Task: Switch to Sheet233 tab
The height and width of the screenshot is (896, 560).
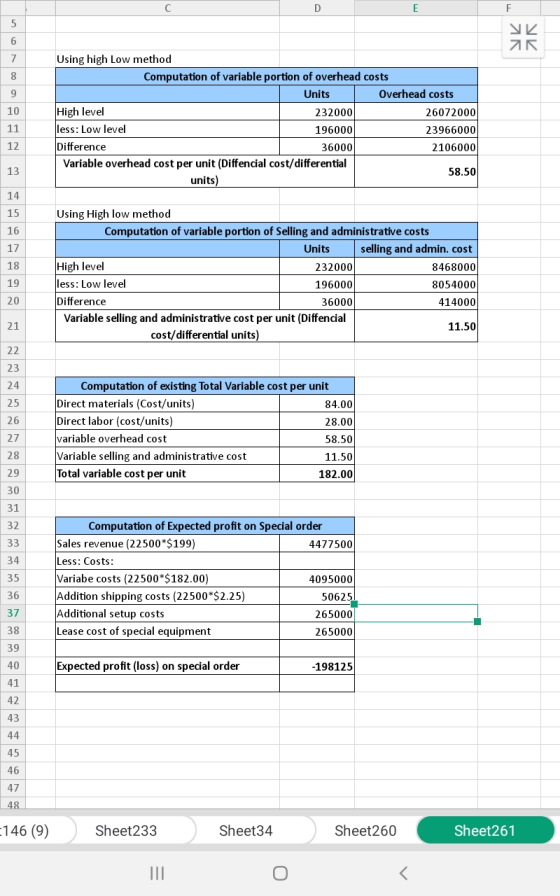Action: click(126, 831)
